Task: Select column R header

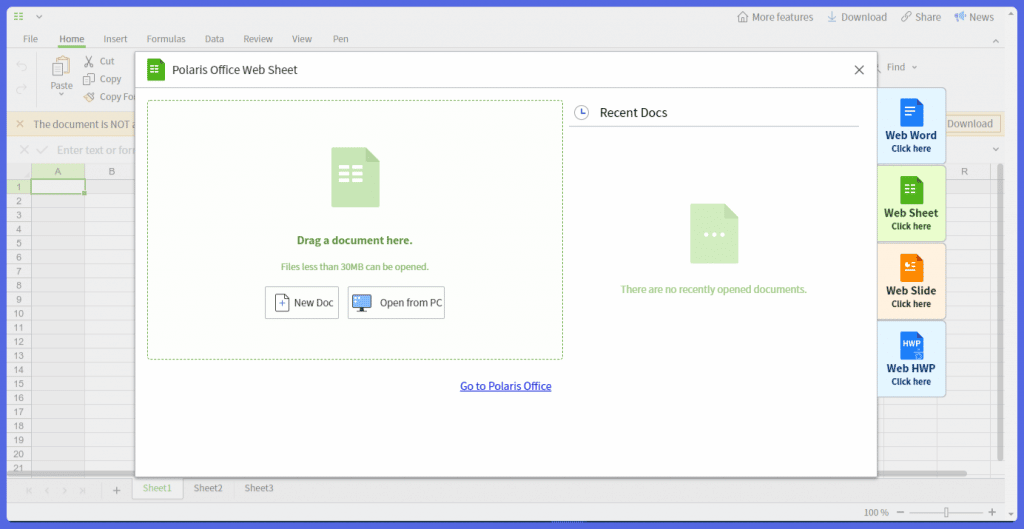Action: (x=964, y=171)
